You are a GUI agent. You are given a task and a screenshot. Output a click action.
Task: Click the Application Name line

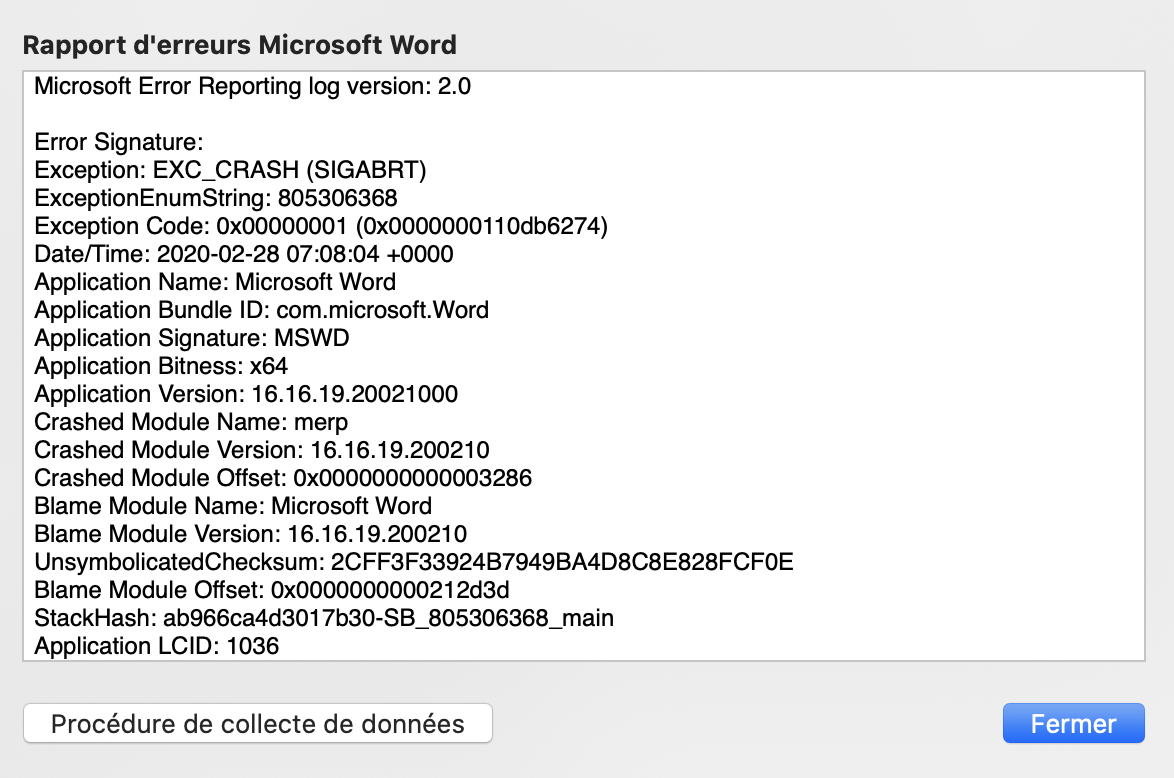(215, 282)
